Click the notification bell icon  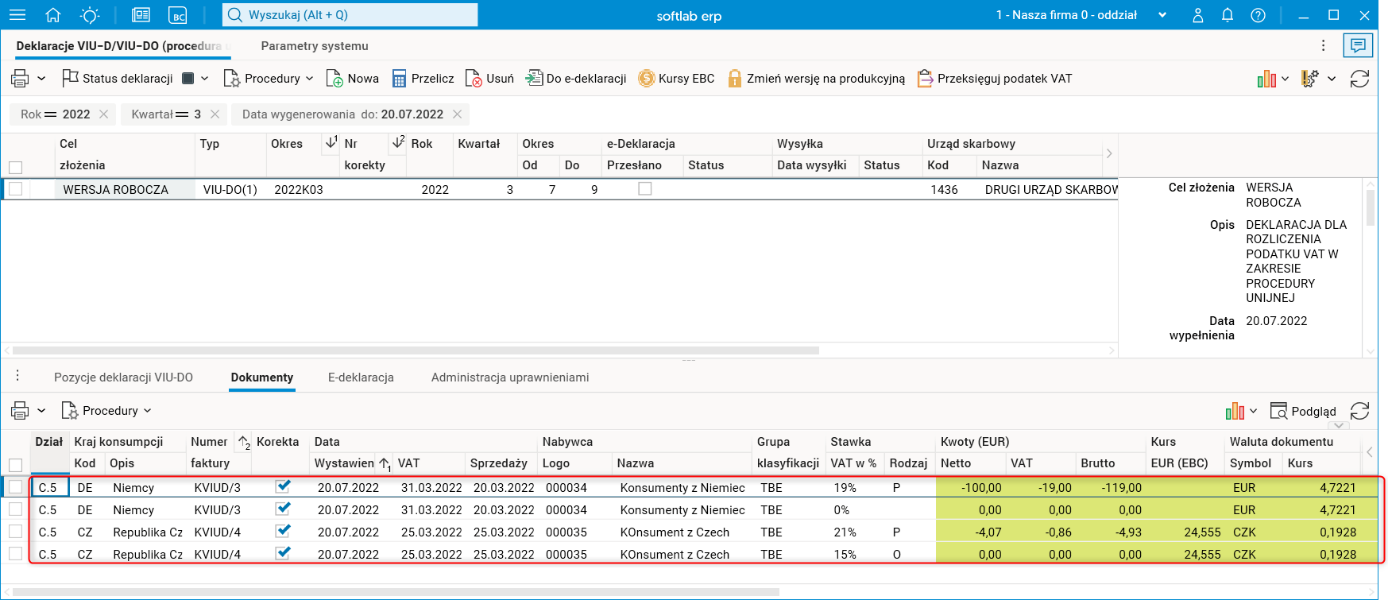coord(1228,15)
